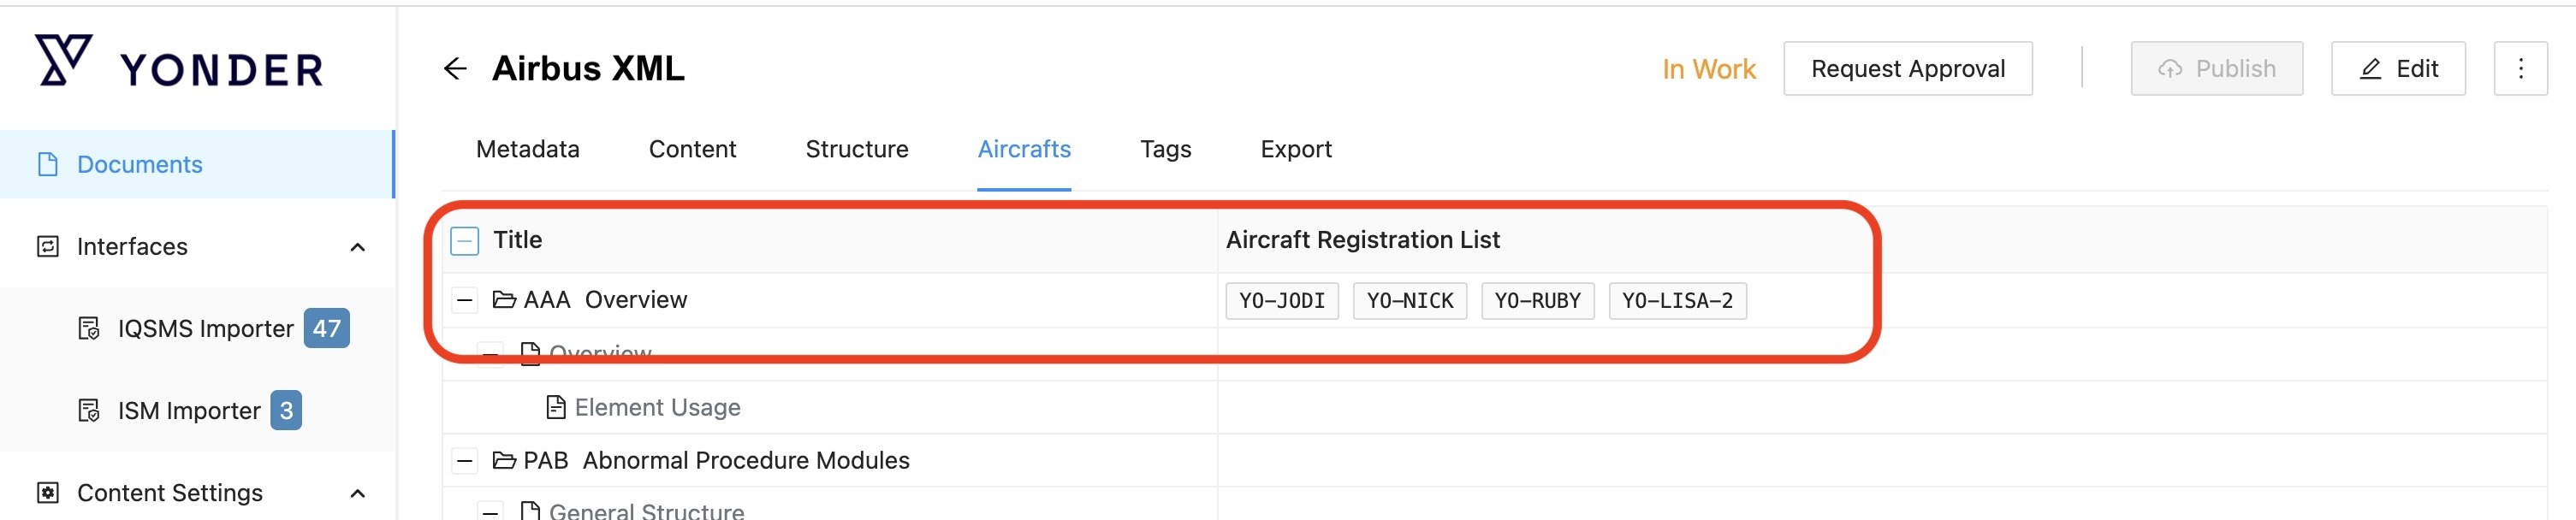
Task: Click the Request Approval button
Action: tap(1907, 69)
